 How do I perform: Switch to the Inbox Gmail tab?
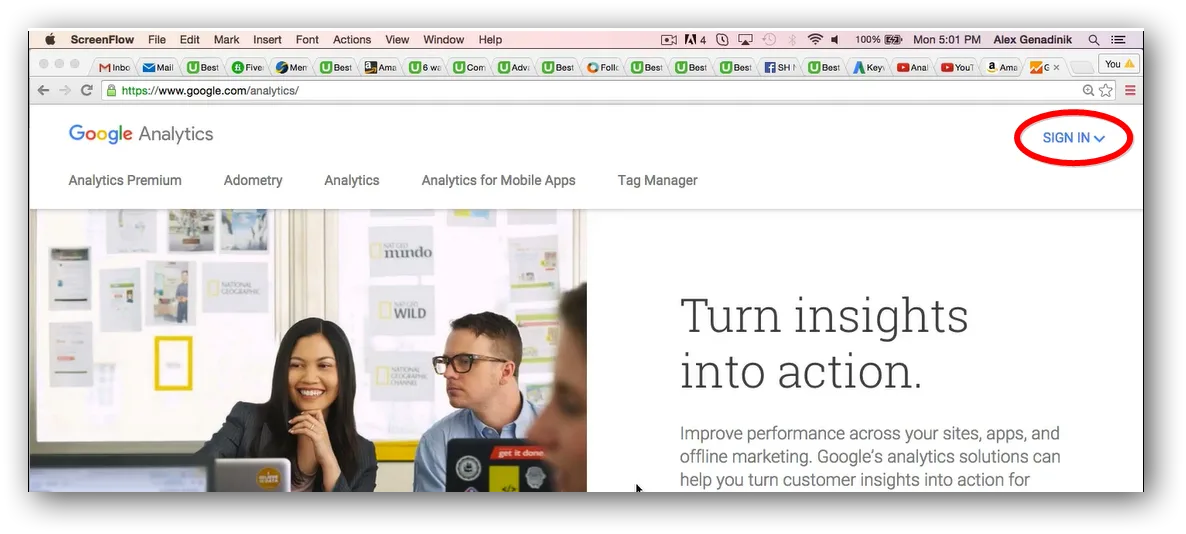(114, 67)
